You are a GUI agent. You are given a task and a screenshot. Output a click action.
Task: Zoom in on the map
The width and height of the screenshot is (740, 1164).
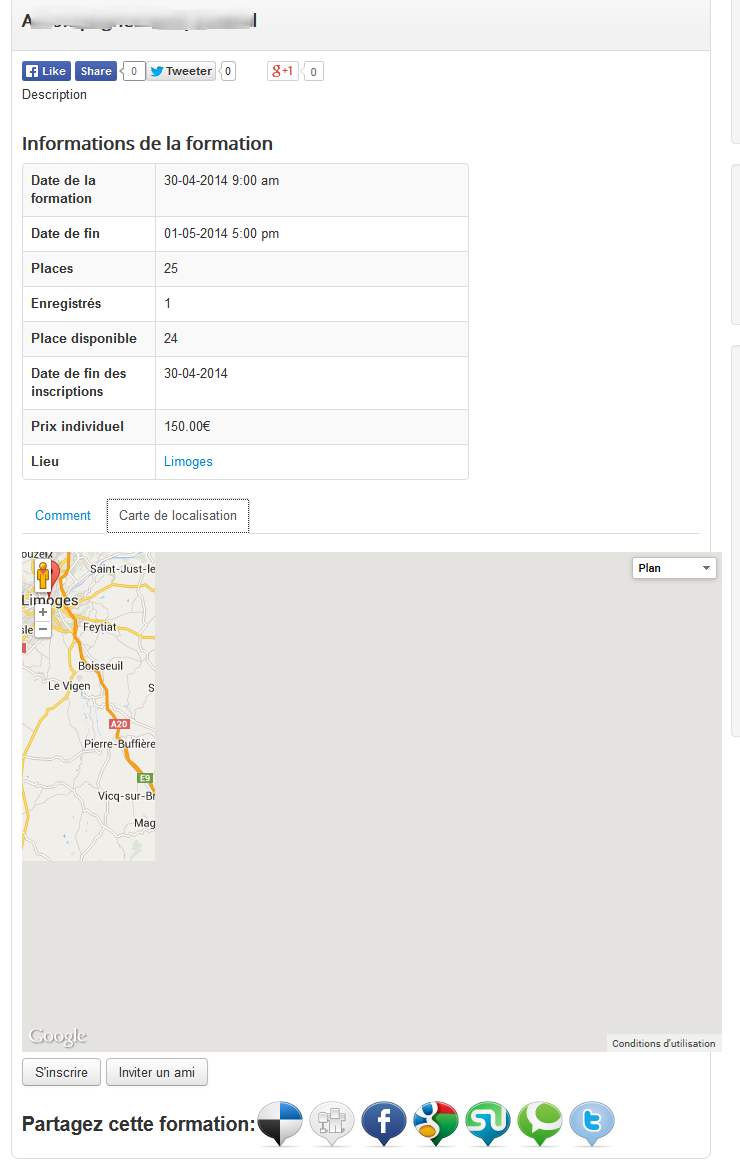43,612
